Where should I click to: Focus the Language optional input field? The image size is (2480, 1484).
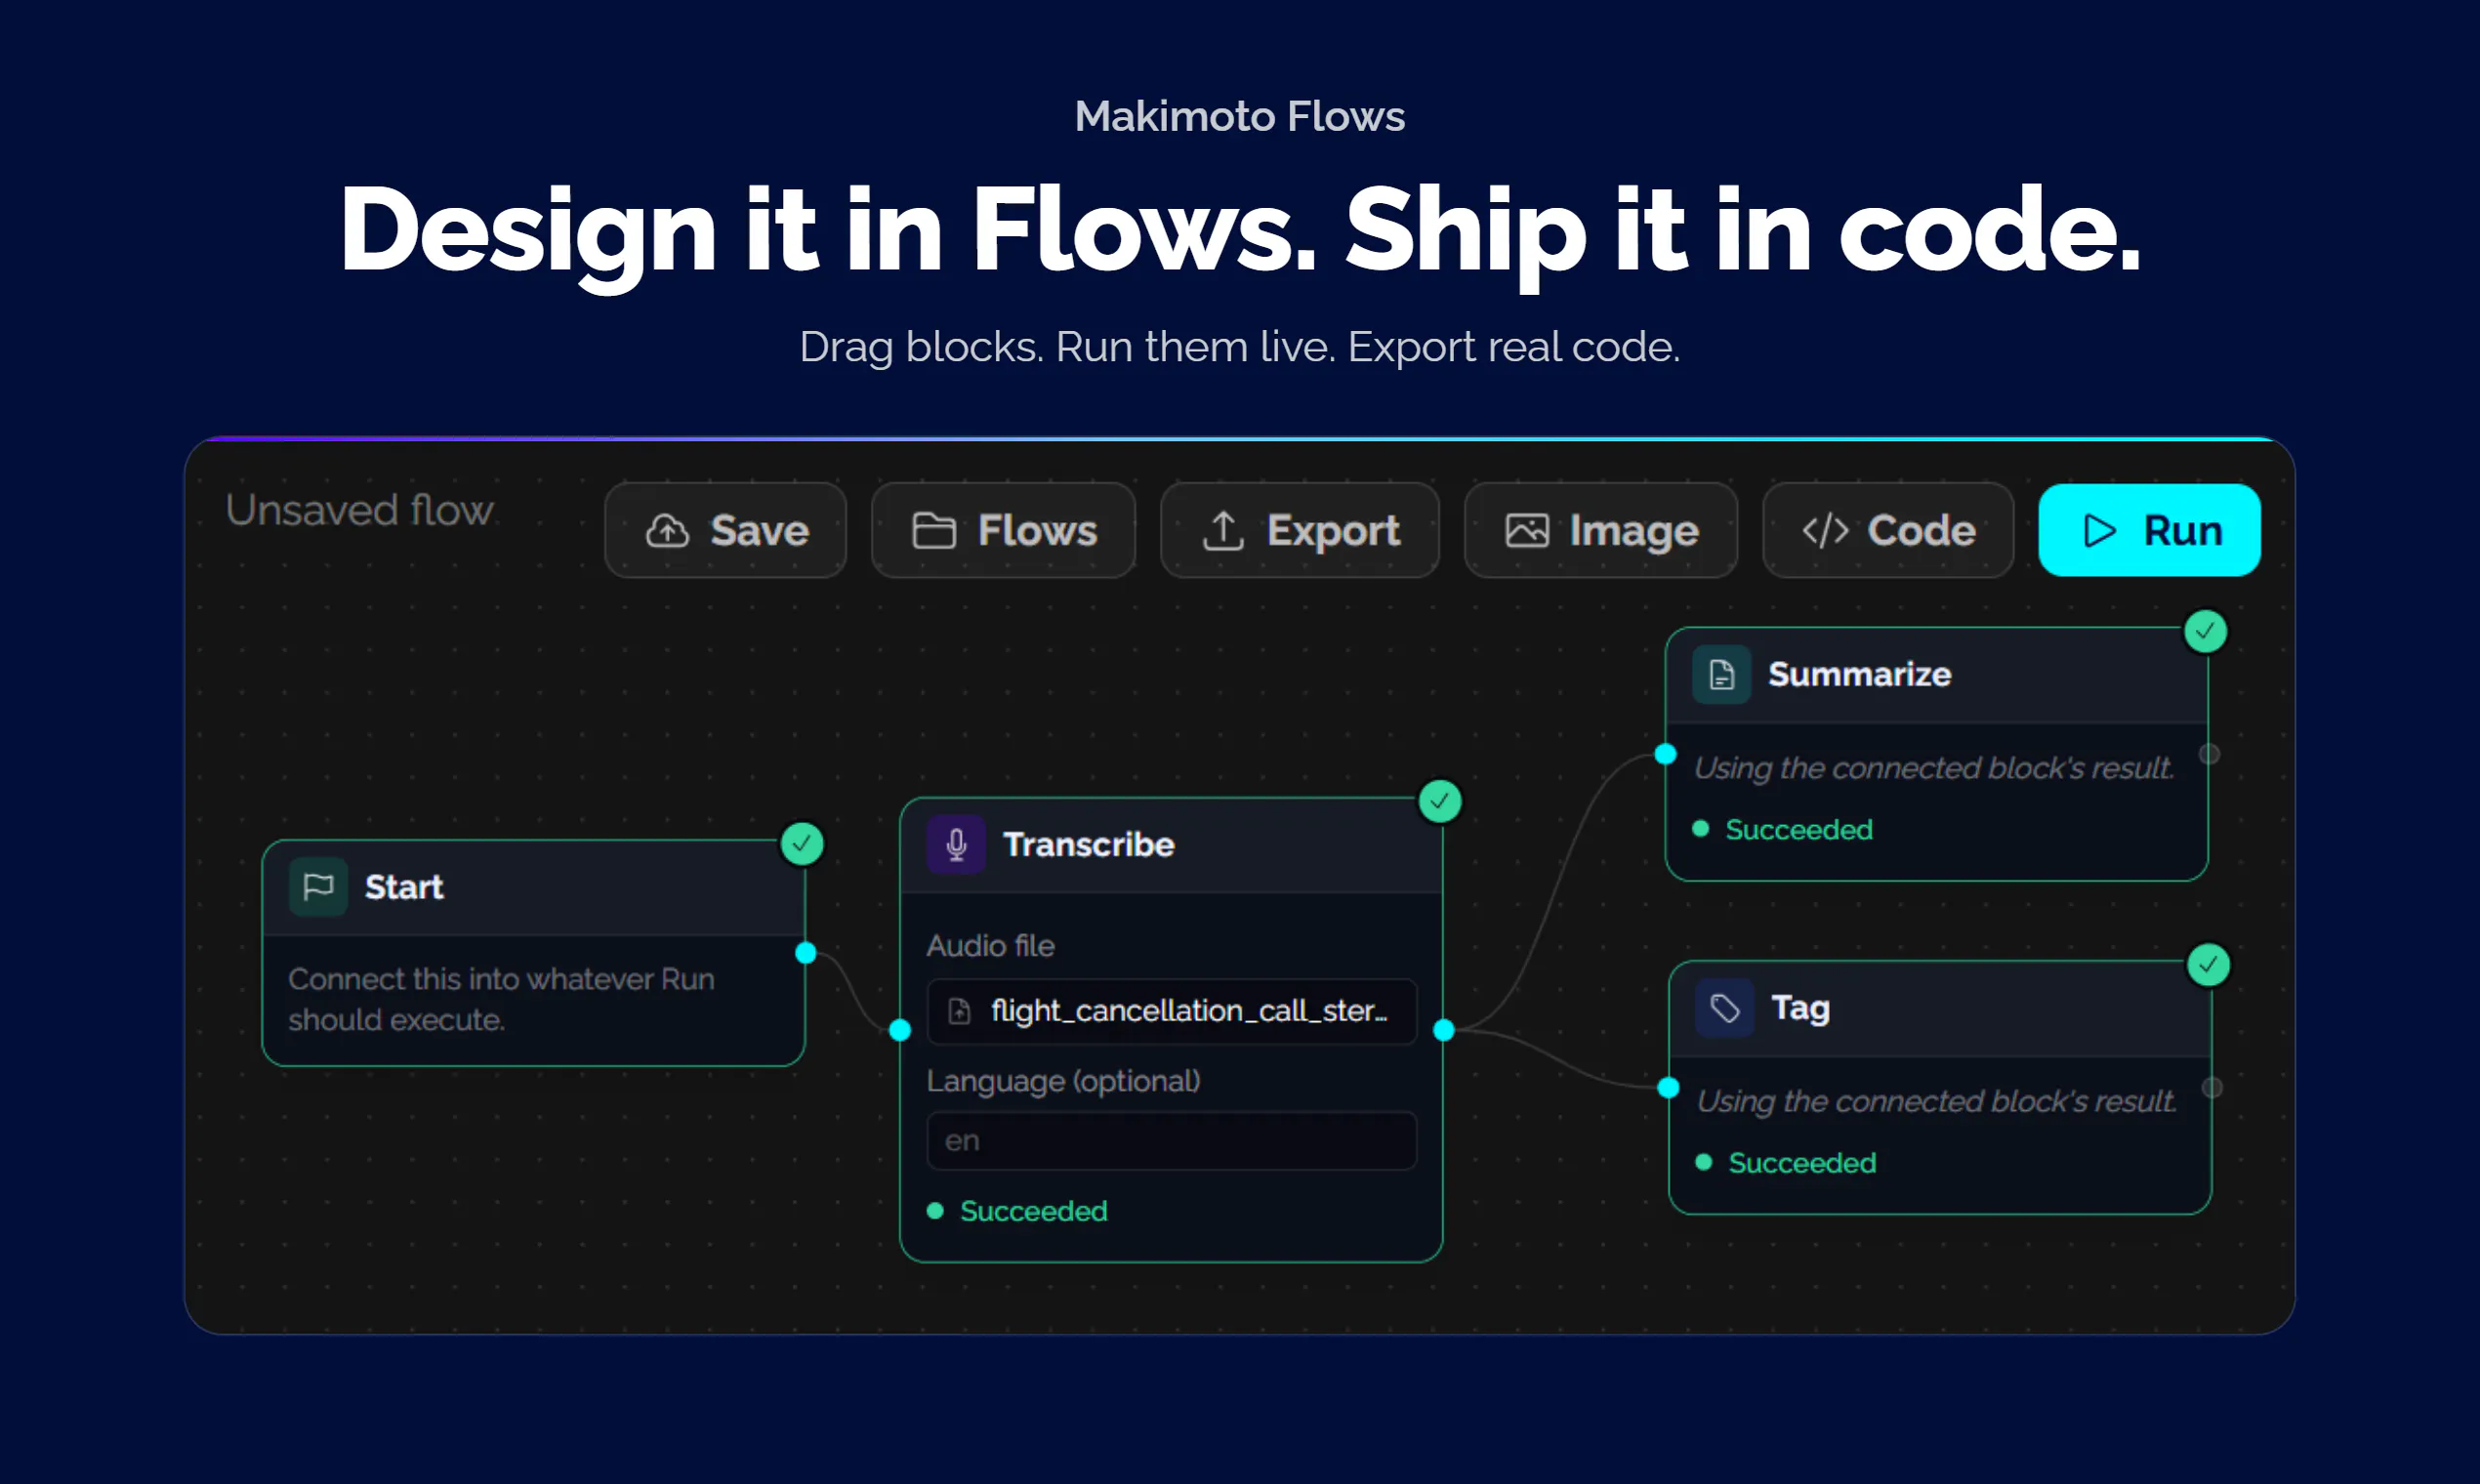[1172, 1141]
